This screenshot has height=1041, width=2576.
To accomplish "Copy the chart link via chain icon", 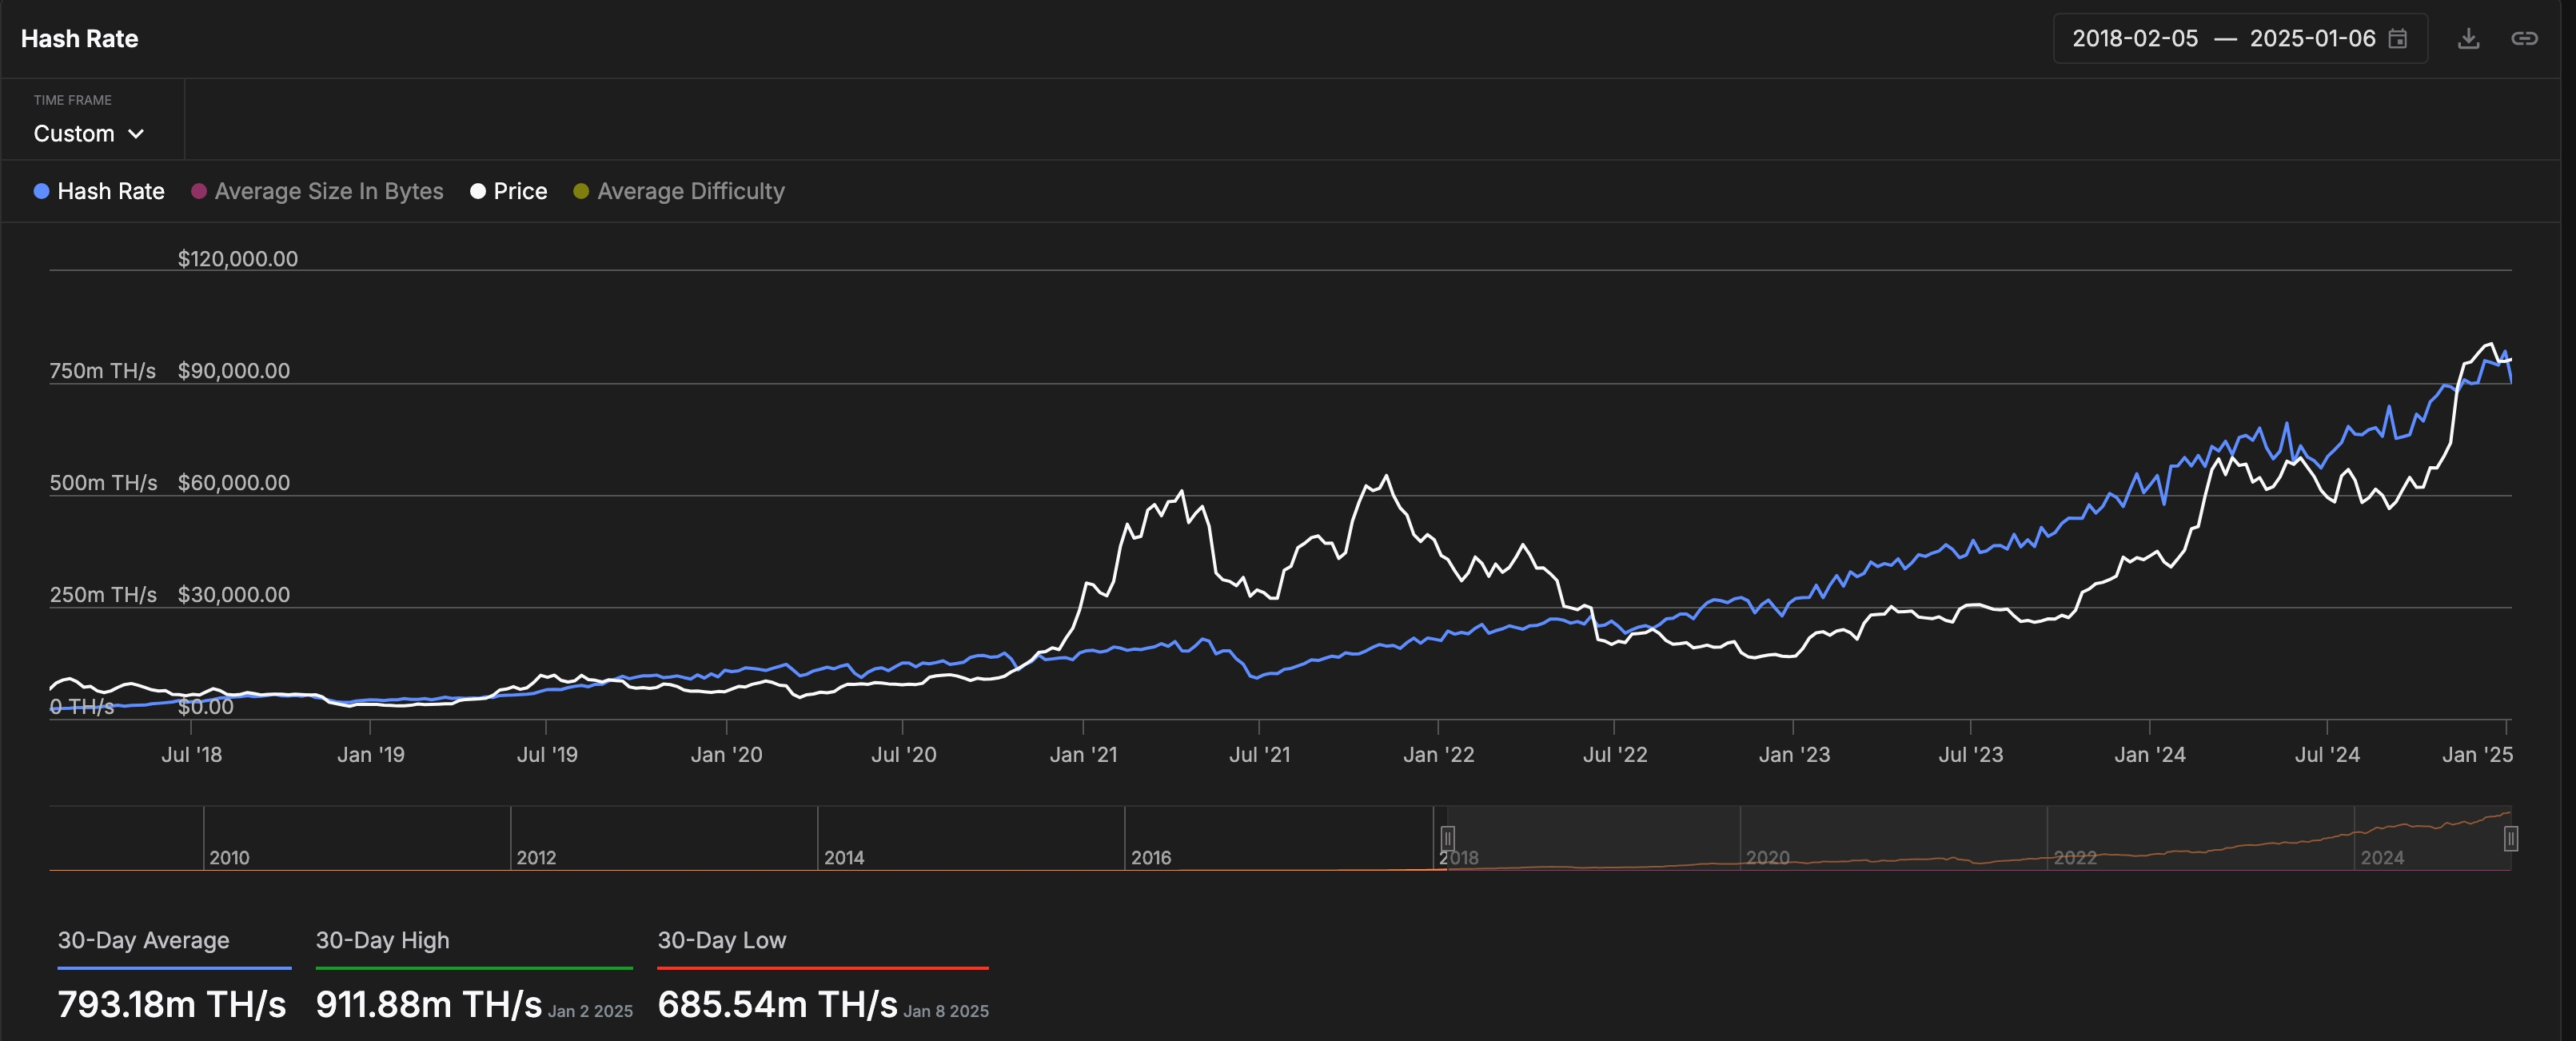I will coord(2524,39).
